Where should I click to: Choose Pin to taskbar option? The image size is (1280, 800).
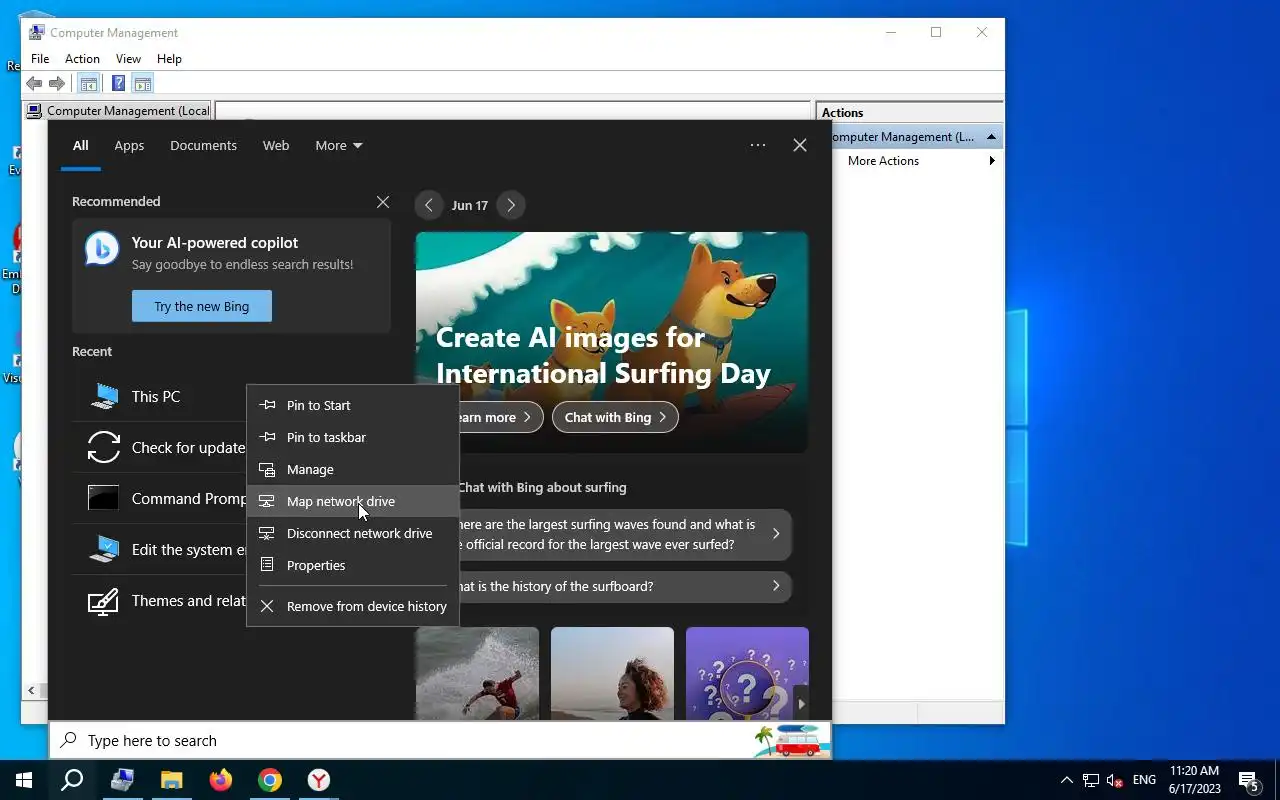[352, 437]
